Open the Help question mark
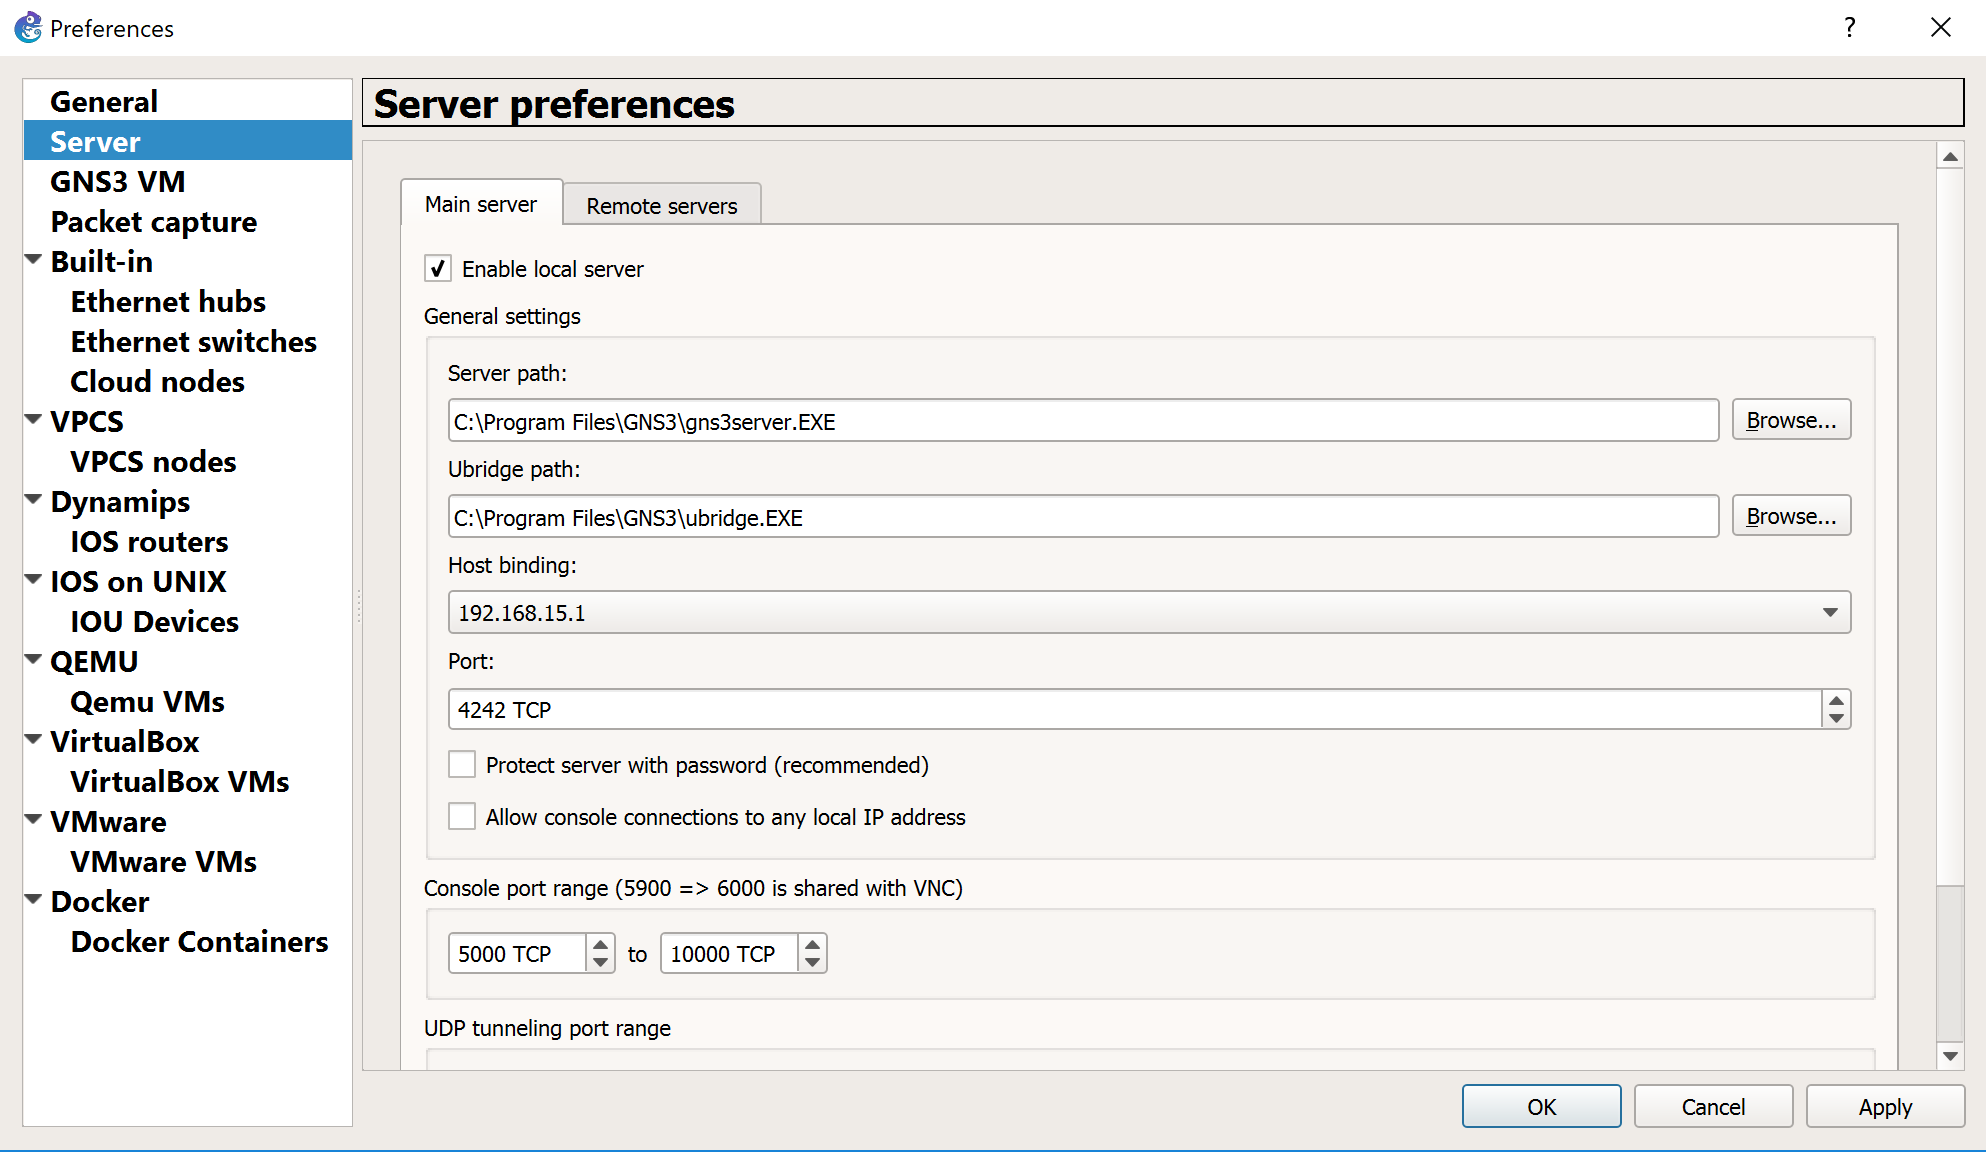Screen dimensions: 1986x1152 (x=1849, y=27)
